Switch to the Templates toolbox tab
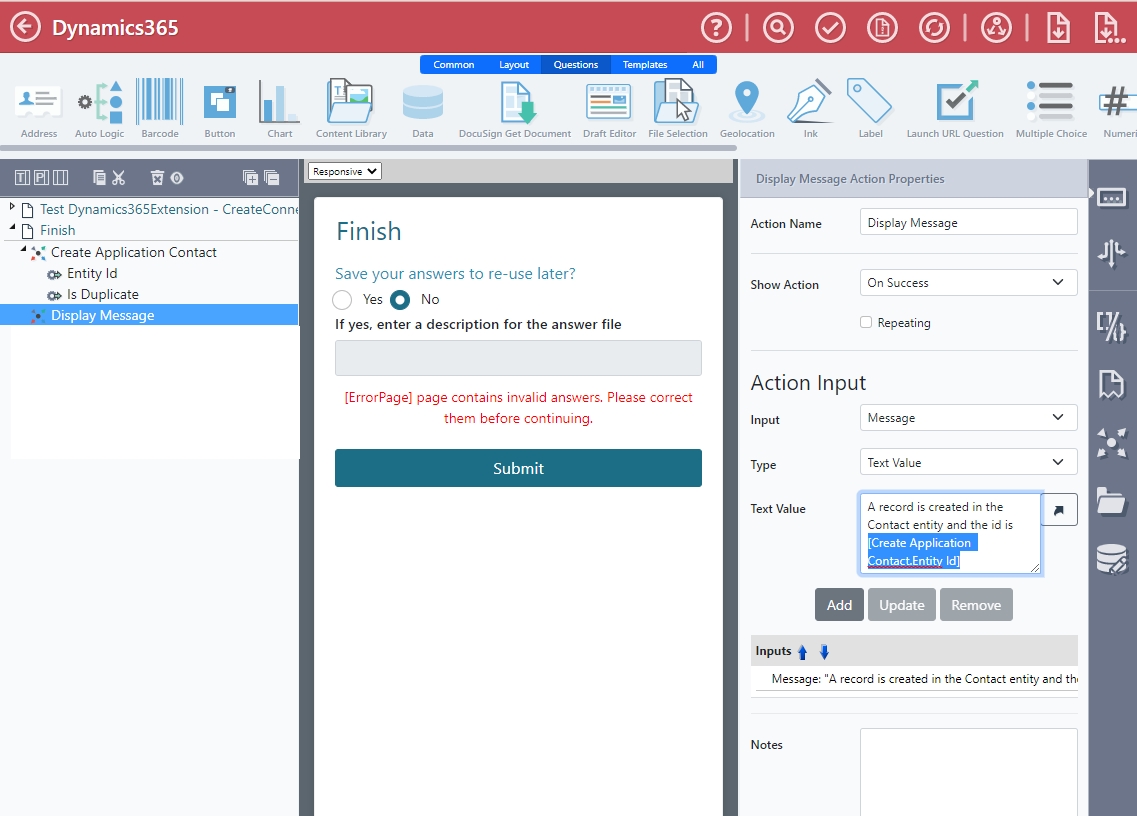This screenshot has height=816, width=1137. click(x=645, y=65)
